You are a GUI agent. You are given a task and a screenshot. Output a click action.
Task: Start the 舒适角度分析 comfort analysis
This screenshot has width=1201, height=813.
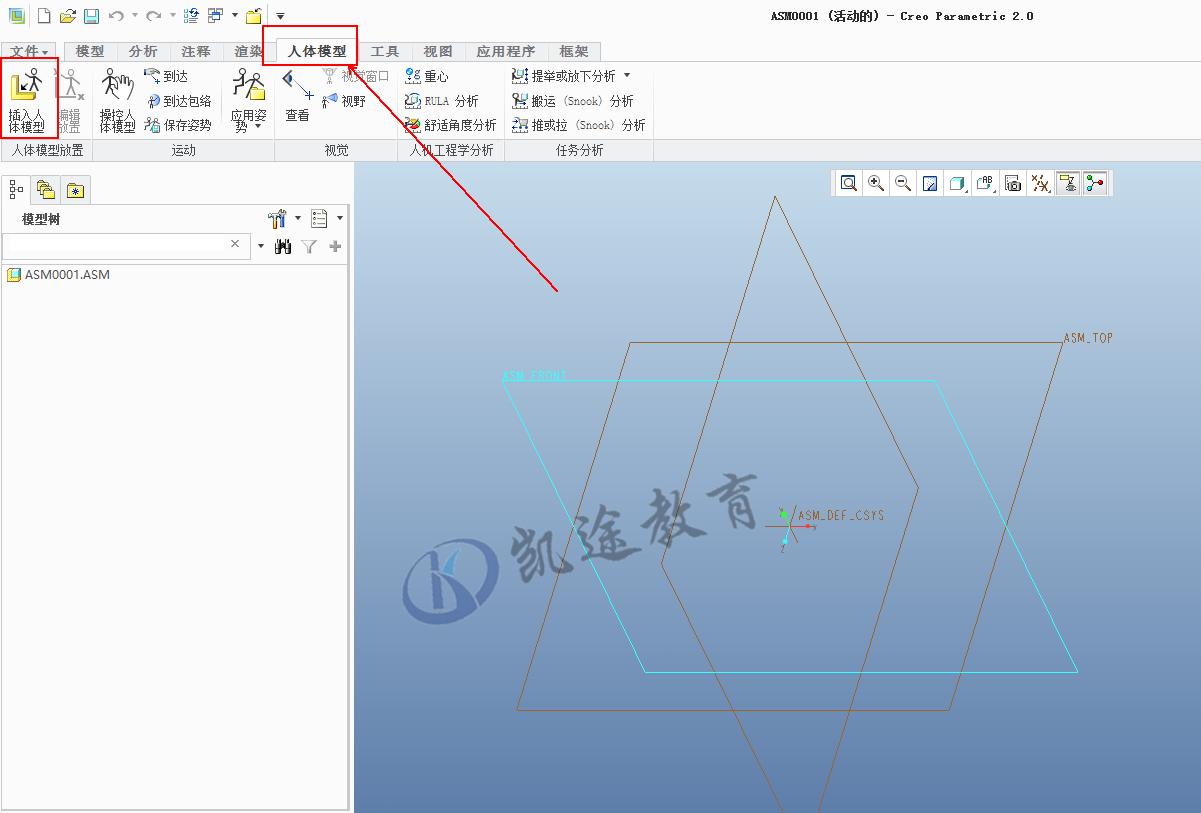coord(452,125)
